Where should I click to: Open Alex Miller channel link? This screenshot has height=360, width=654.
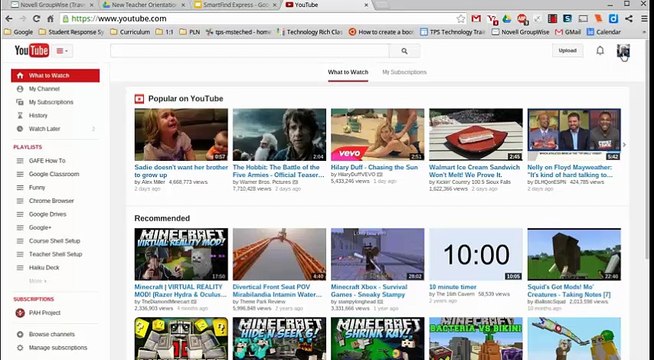(153, 182)
